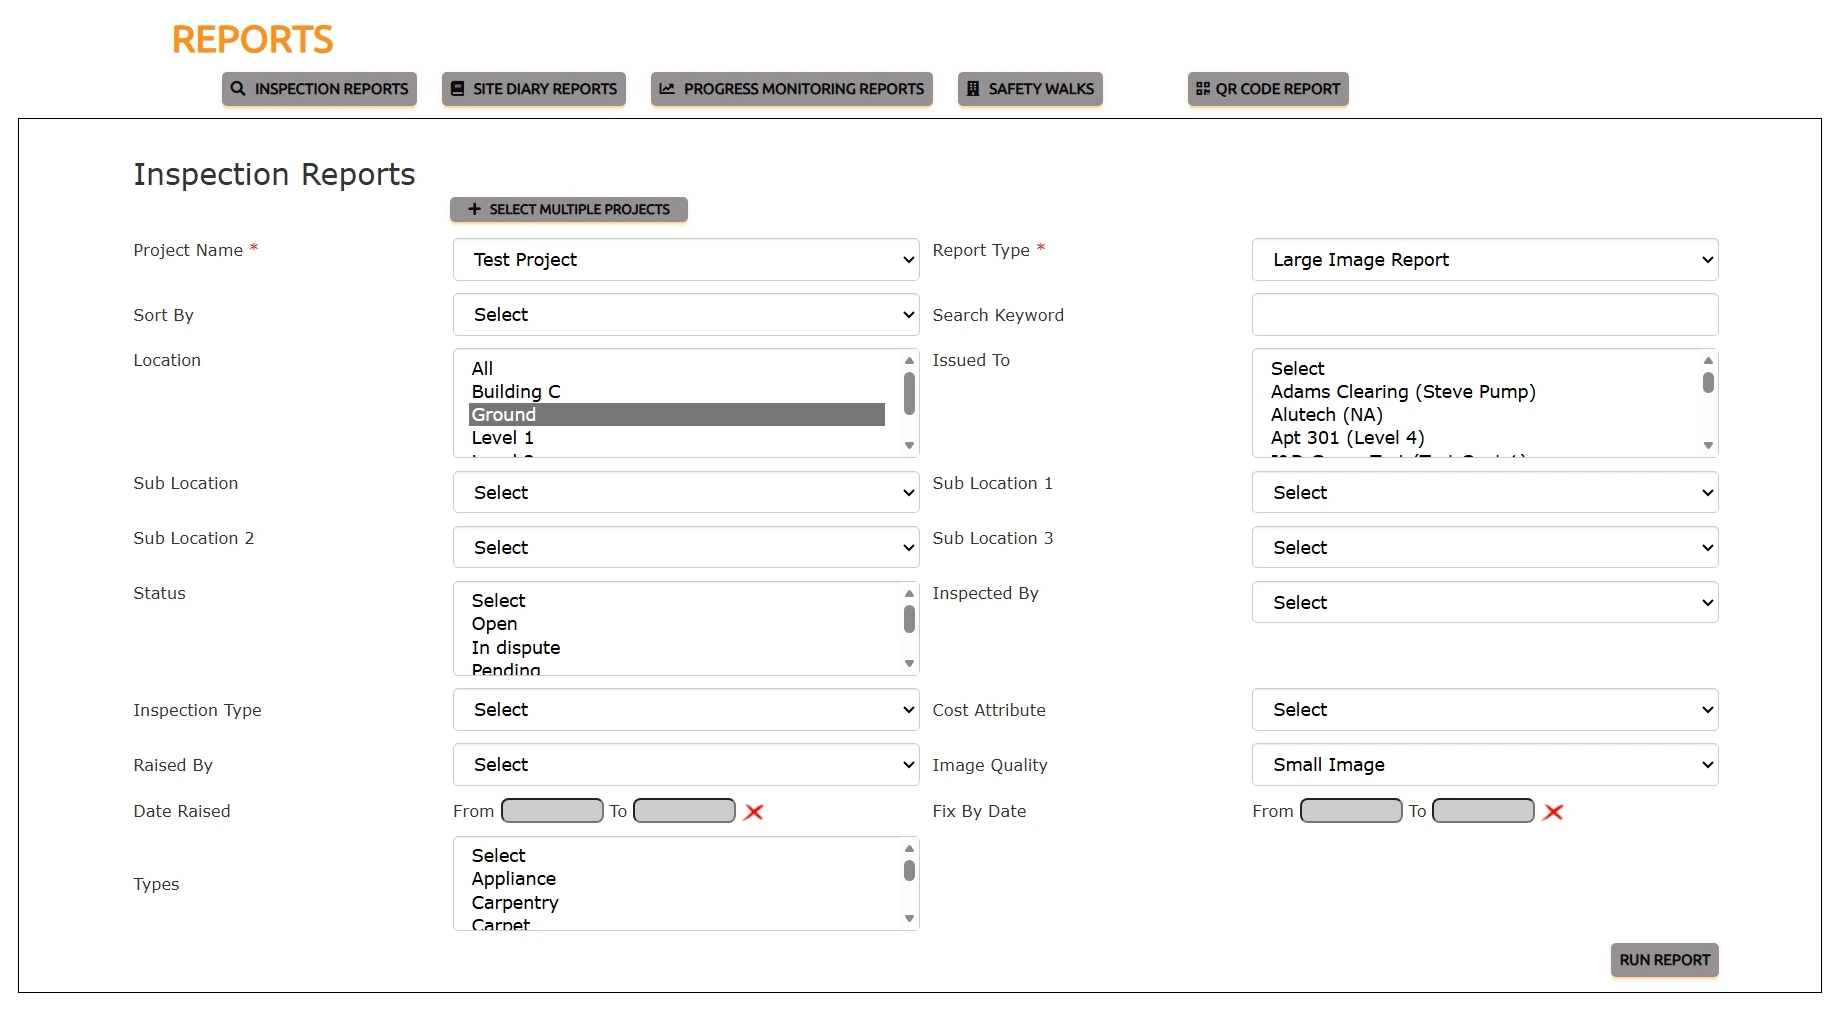Choose 'Select' in the Types list
The width and height of the screenshot is (1835, 1011).
[x=677, y=856]
